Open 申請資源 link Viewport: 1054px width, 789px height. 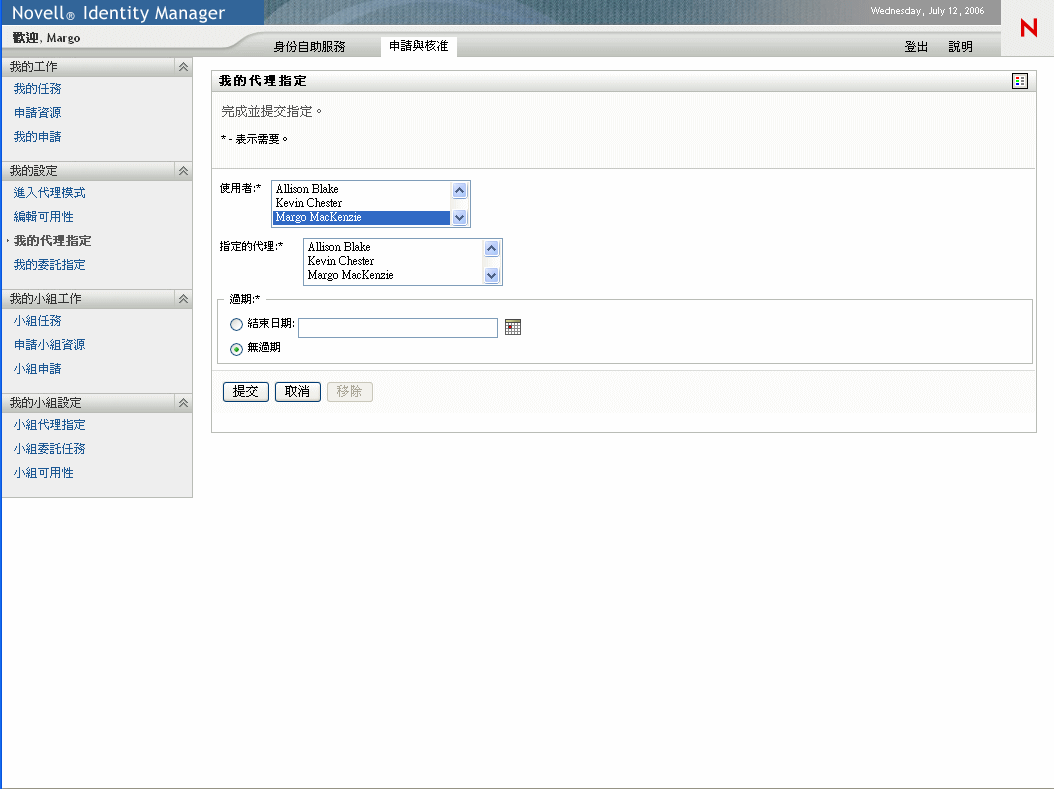[x=38, y=113]
